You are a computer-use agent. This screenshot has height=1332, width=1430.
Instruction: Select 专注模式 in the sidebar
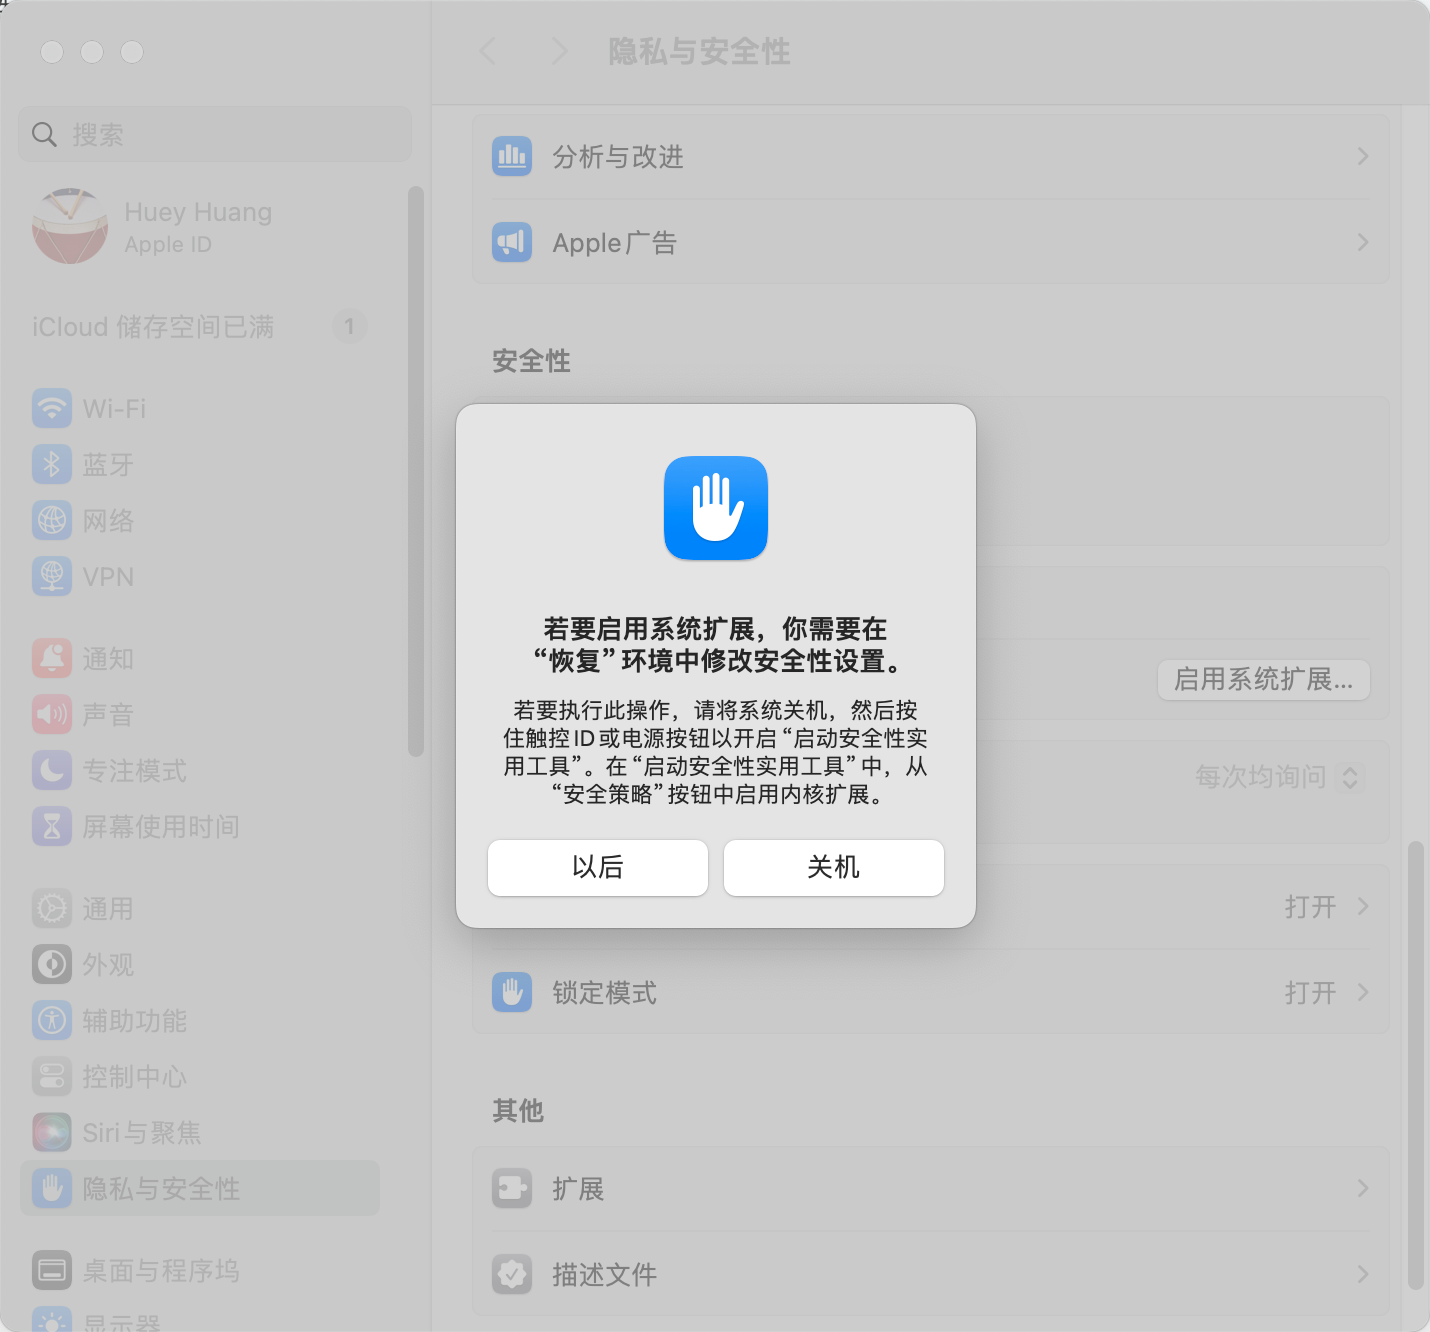200,770
